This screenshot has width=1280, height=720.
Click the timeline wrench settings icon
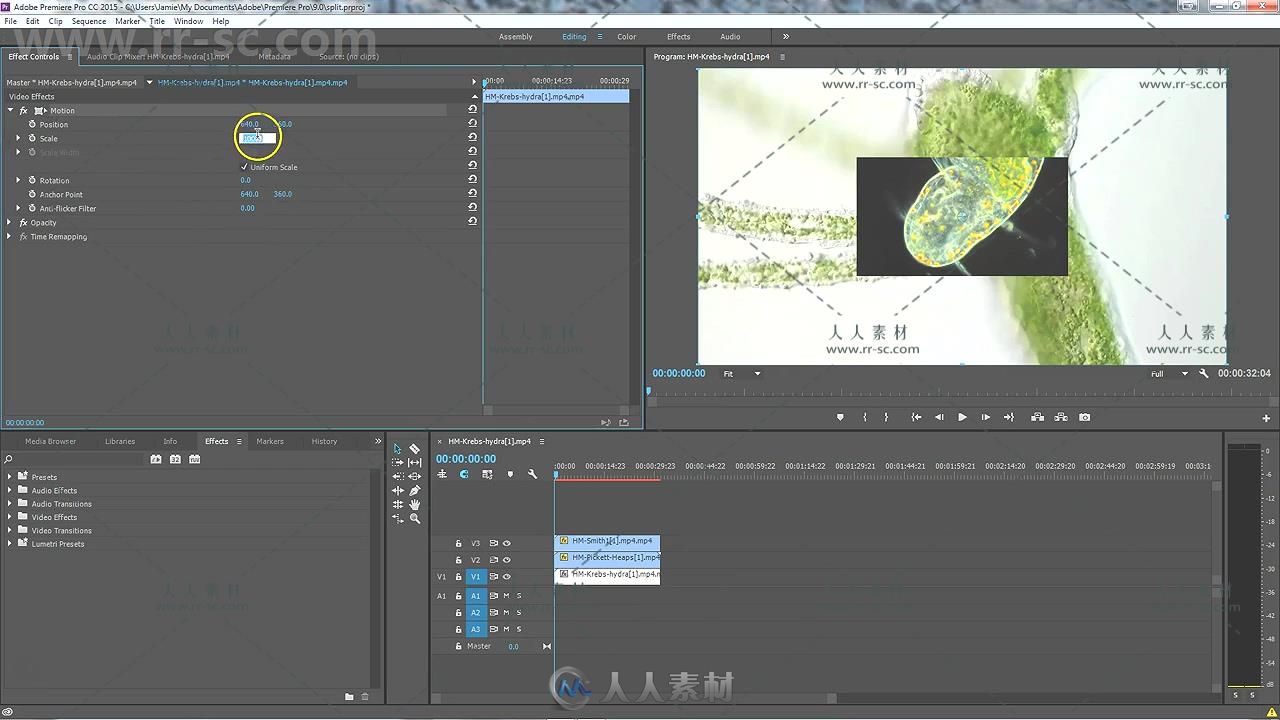coord(532,474)
